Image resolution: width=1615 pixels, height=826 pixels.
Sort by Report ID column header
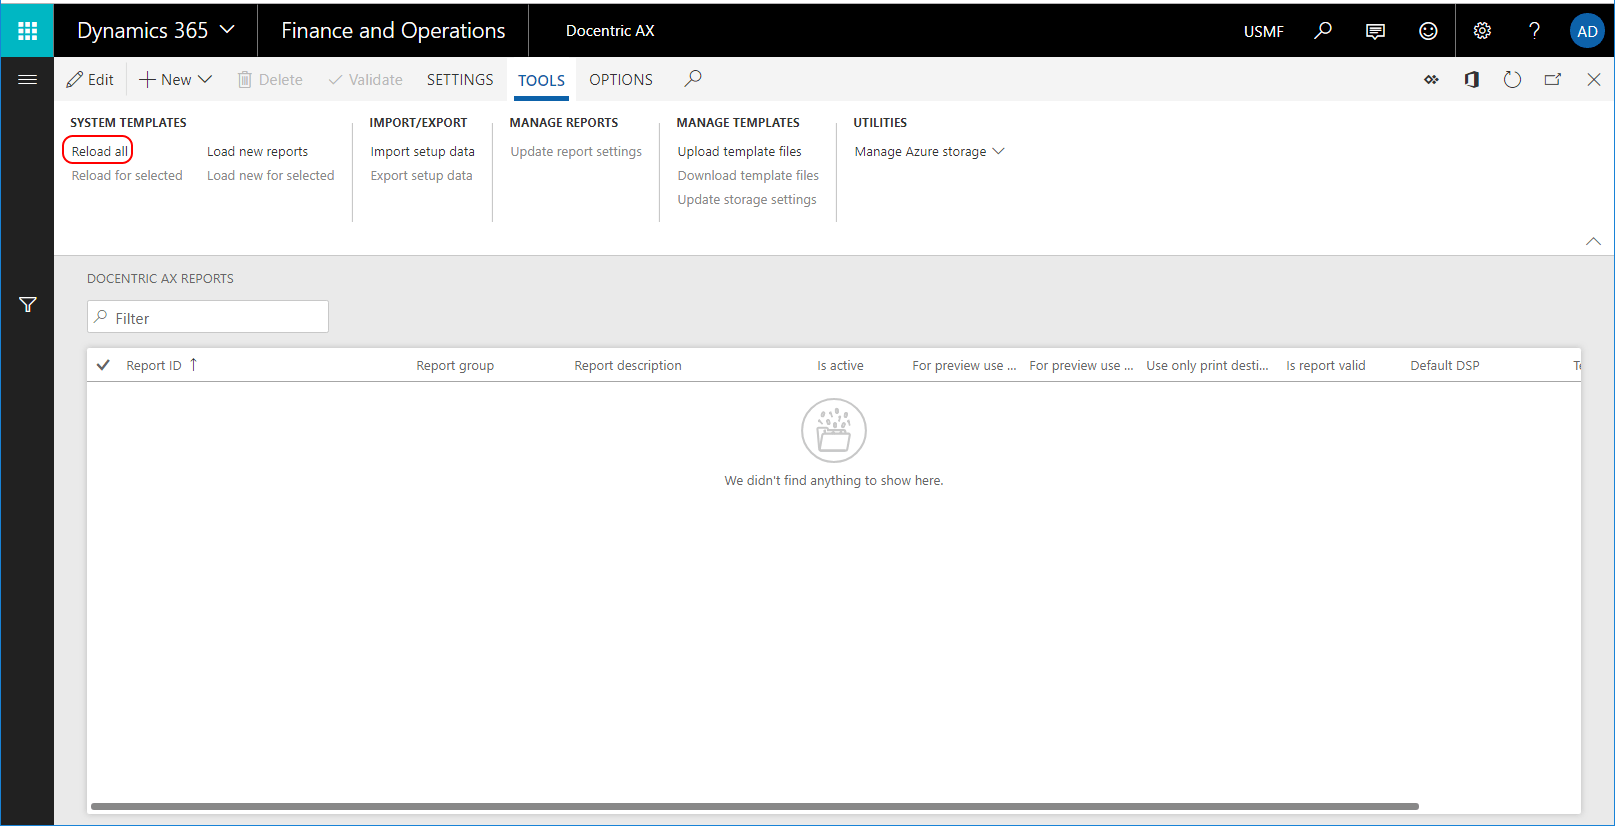[154, 366]
